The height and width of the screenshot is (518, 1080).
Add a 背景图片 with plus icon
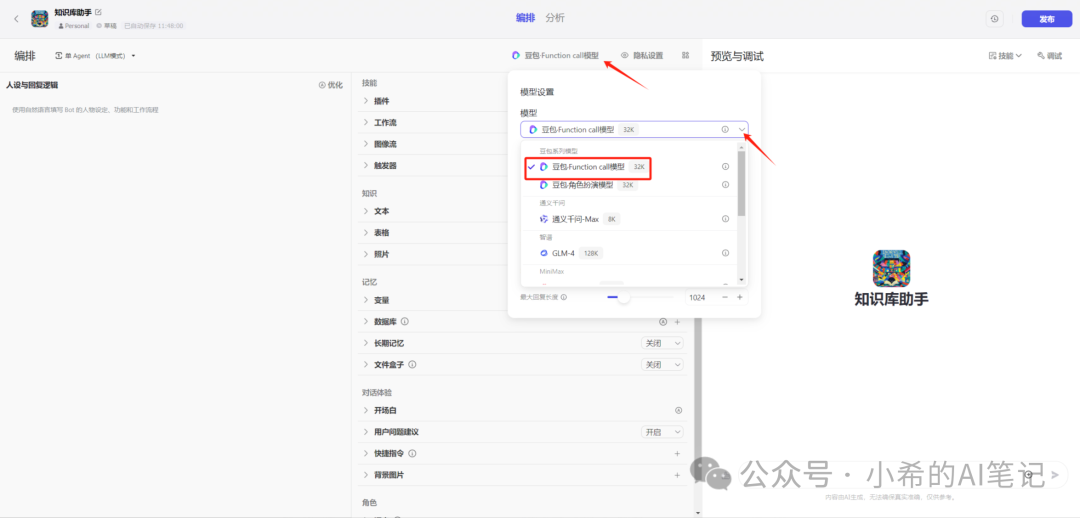tap(677, 475)
